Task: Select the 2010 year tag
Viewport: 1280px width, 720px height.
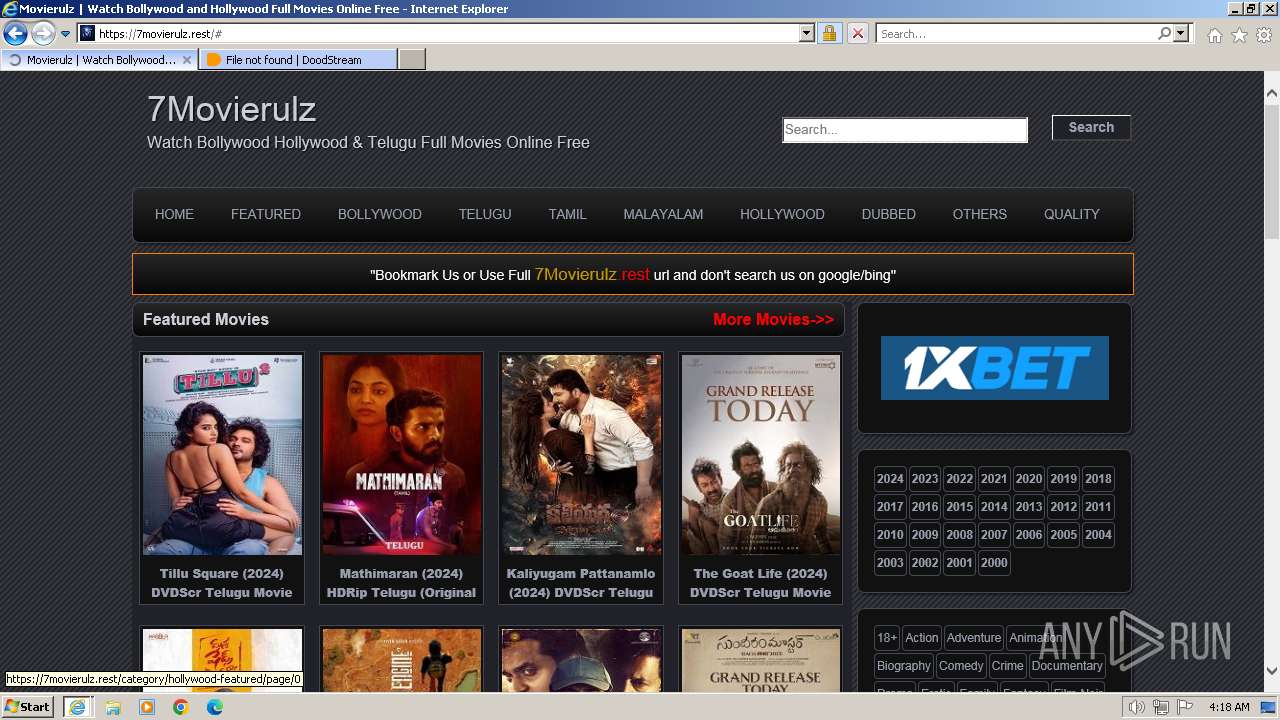Action: pyautogui.click(x=890, y=535)
